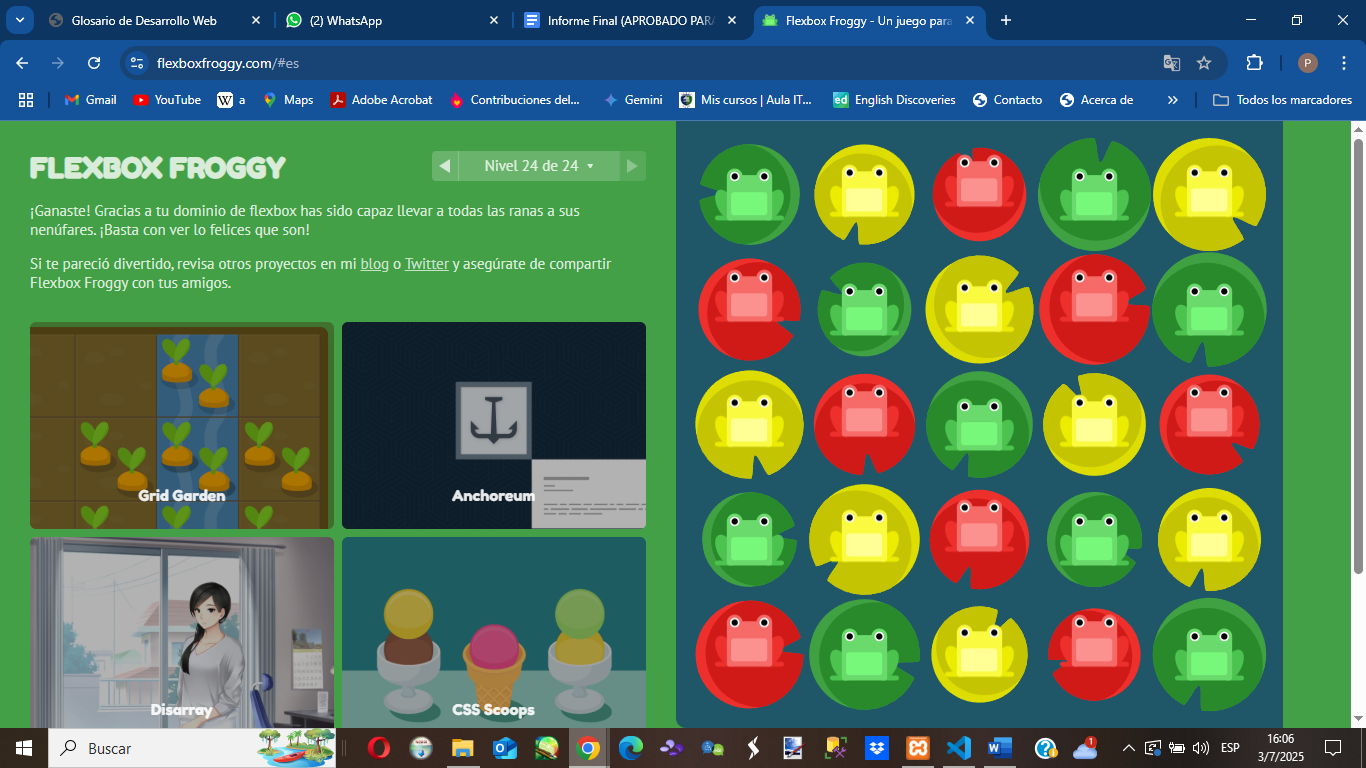Image resolution: width=1366 pixels, height=768 pixels.
Task: Click the page vertical scrollbar
Action: pyautogui.click(x=1358, y=355)
